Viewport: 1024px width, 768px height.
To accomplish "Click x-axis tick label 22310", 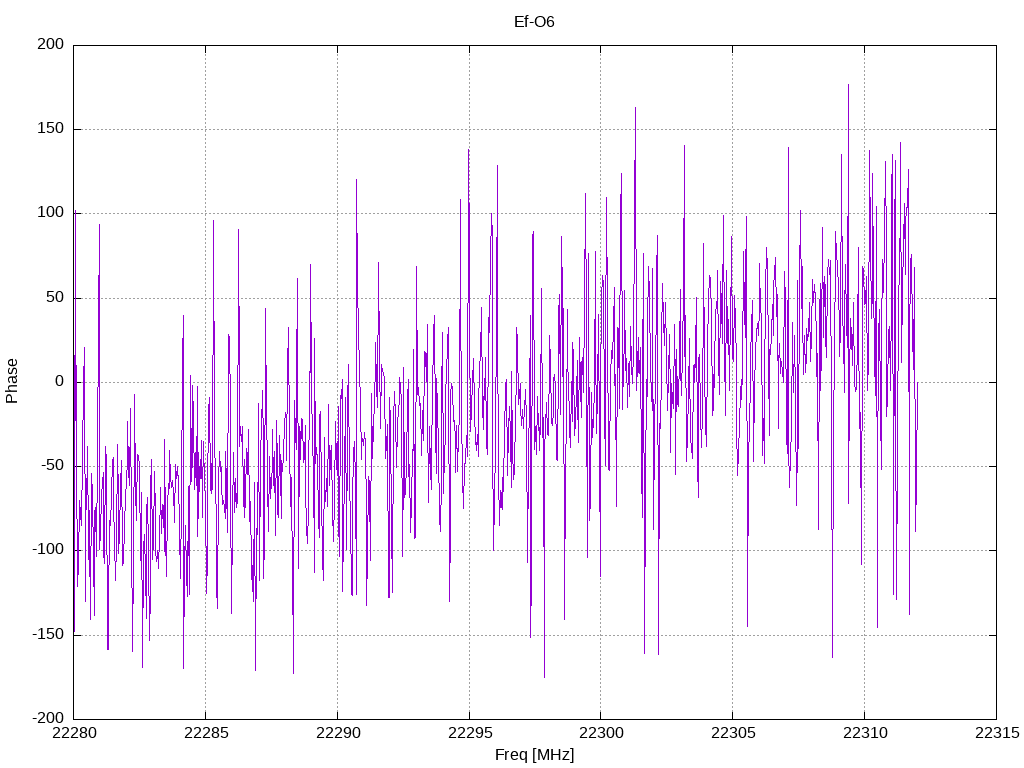I will coord(865,733).
